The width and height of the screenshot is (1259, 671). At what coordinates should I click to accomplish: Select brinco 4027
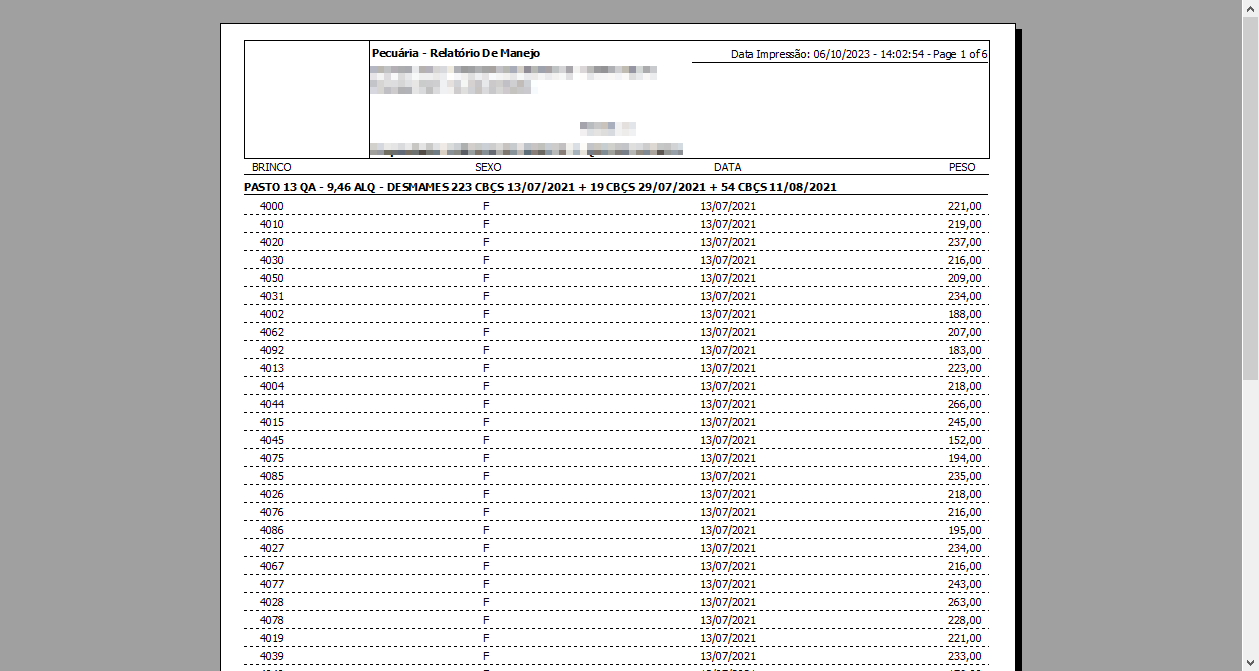click(x=272, y=548)
